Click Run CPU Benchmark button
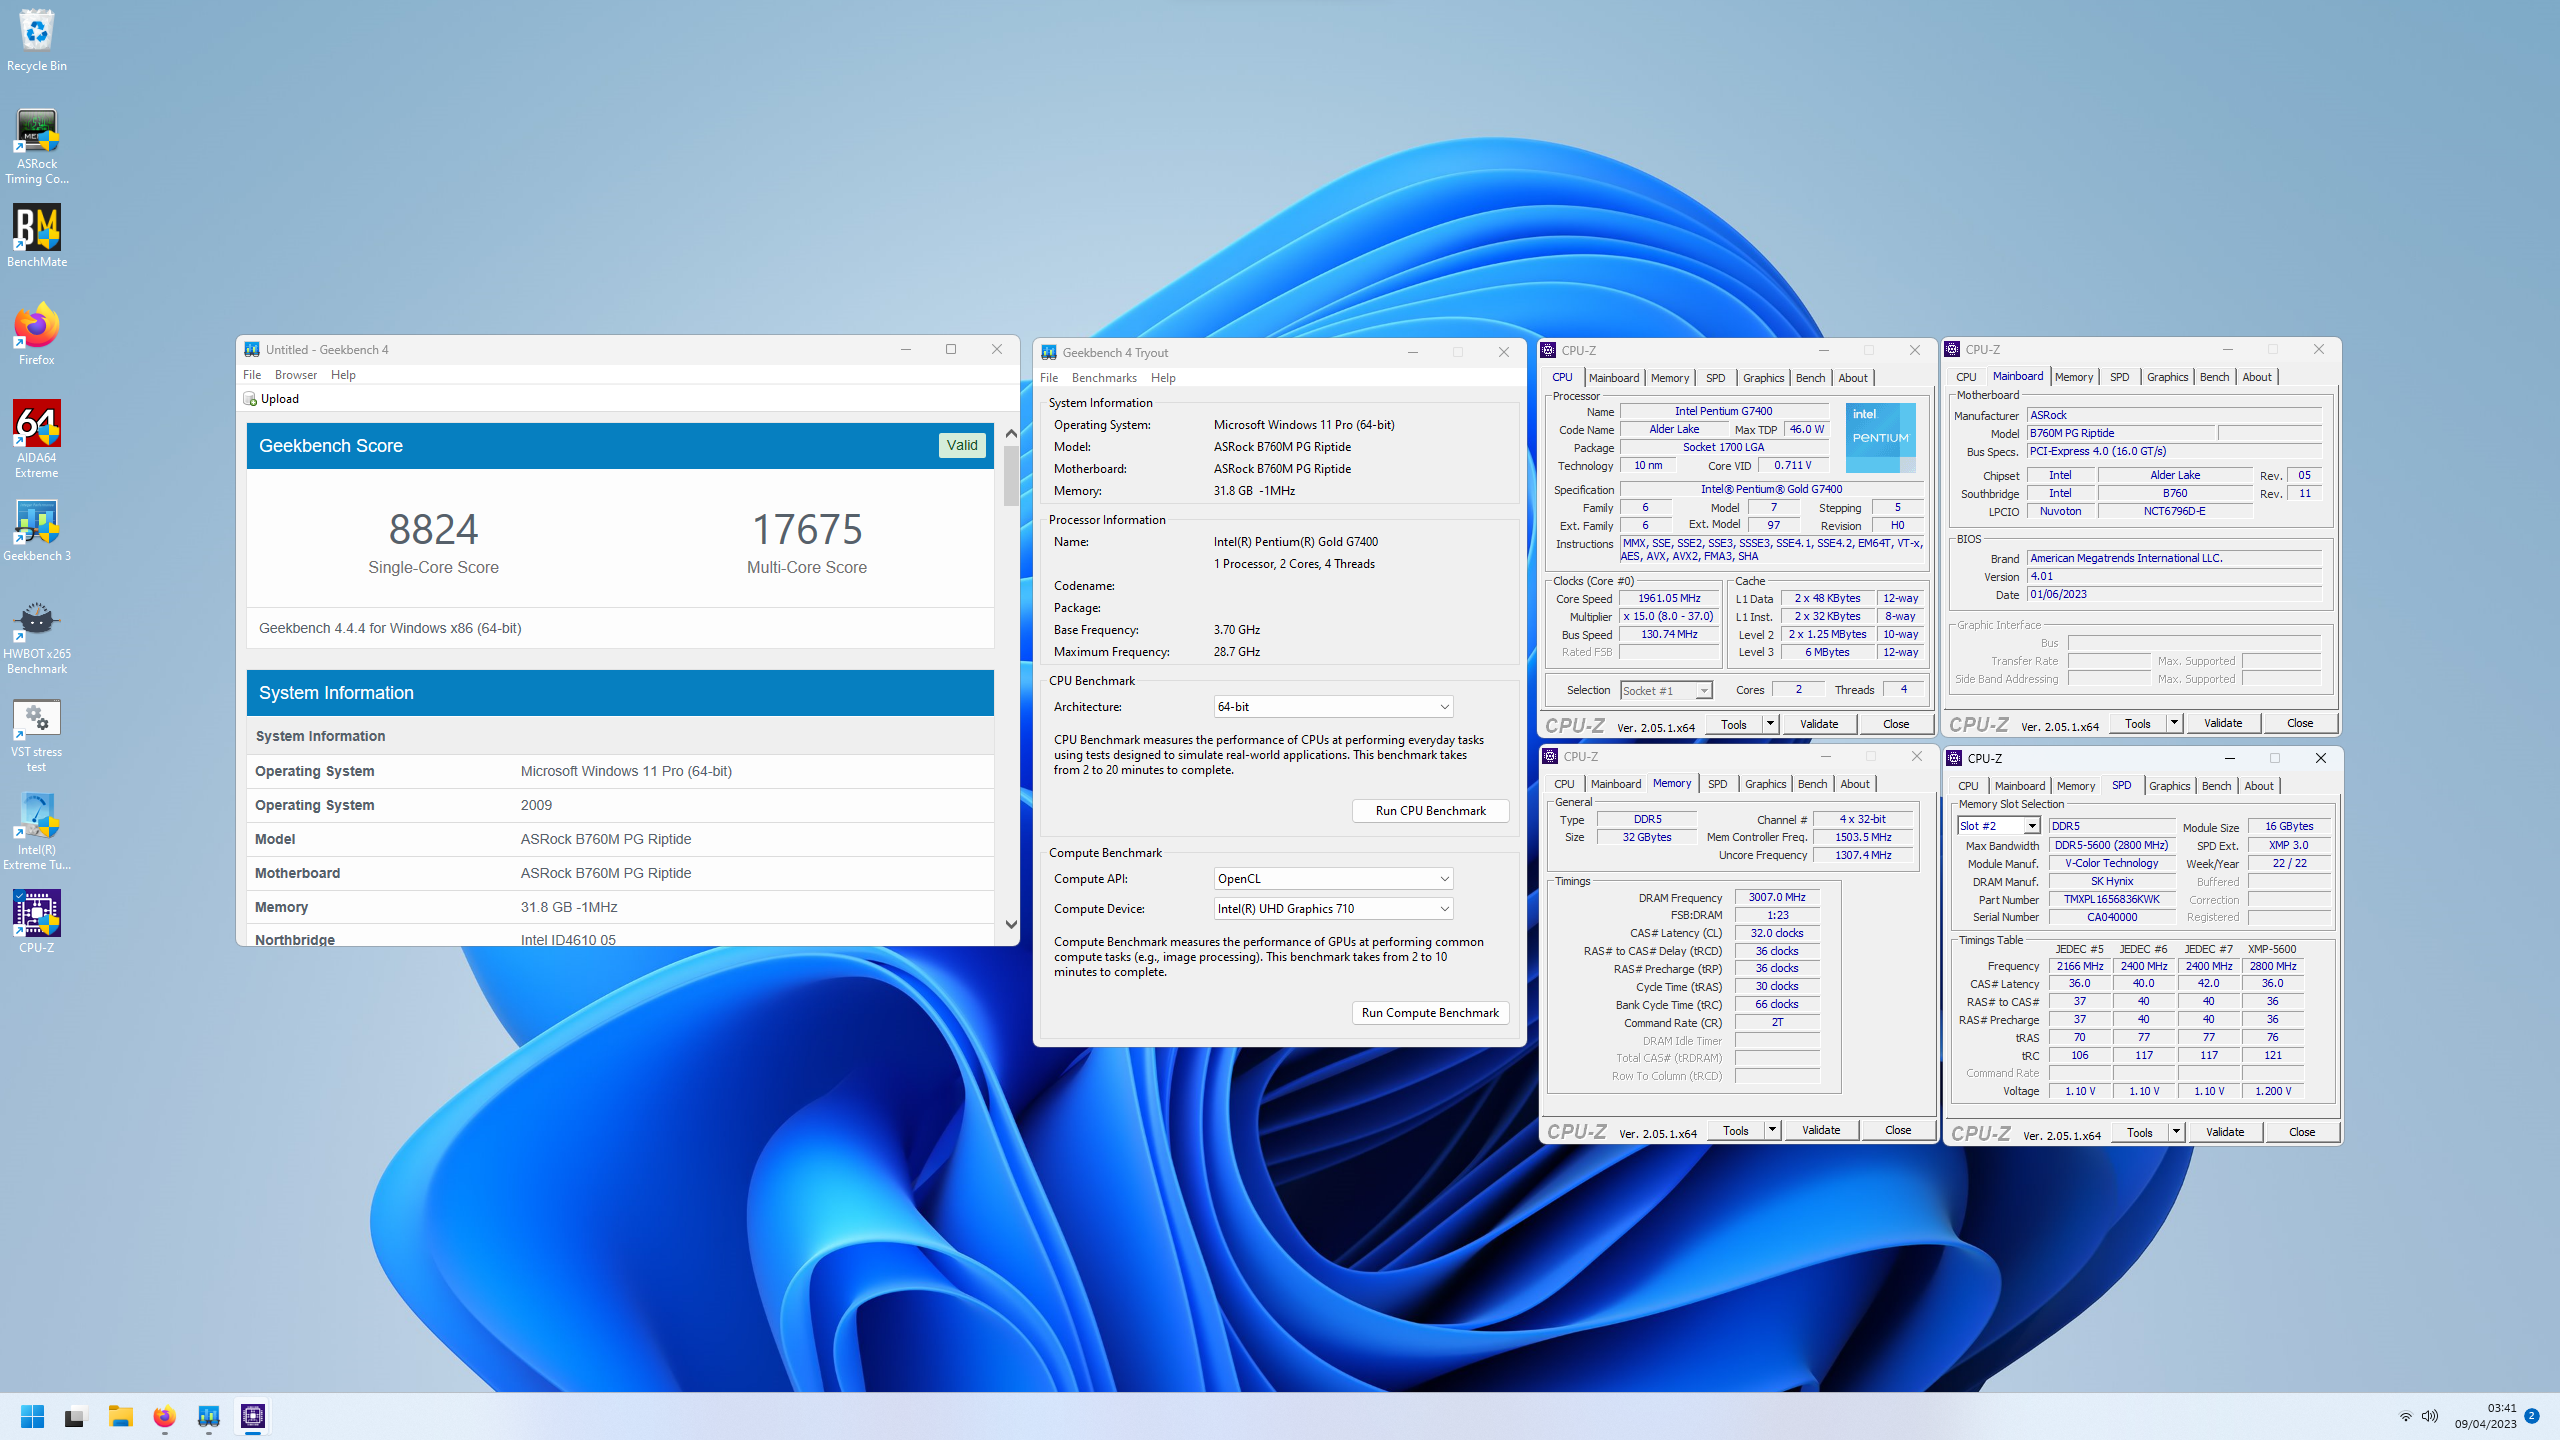 pos(1430,811)
